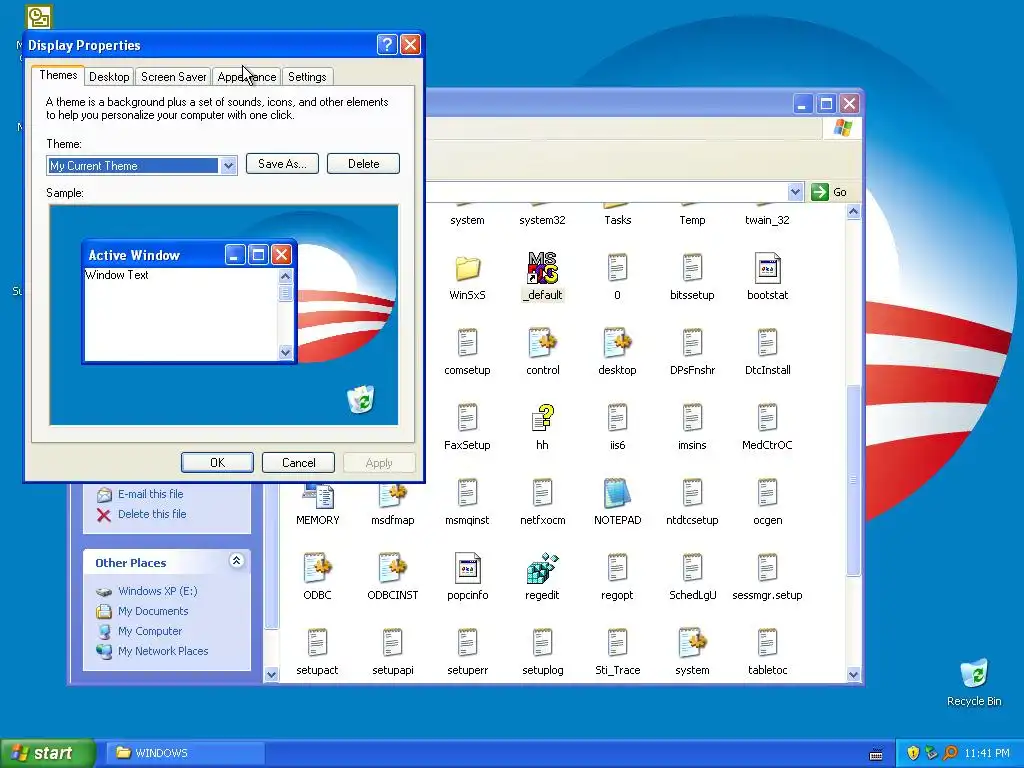The width and height of the screenshot is (1024, 768).
Task: Confirm with the OK button
Action: click(217, 462)
